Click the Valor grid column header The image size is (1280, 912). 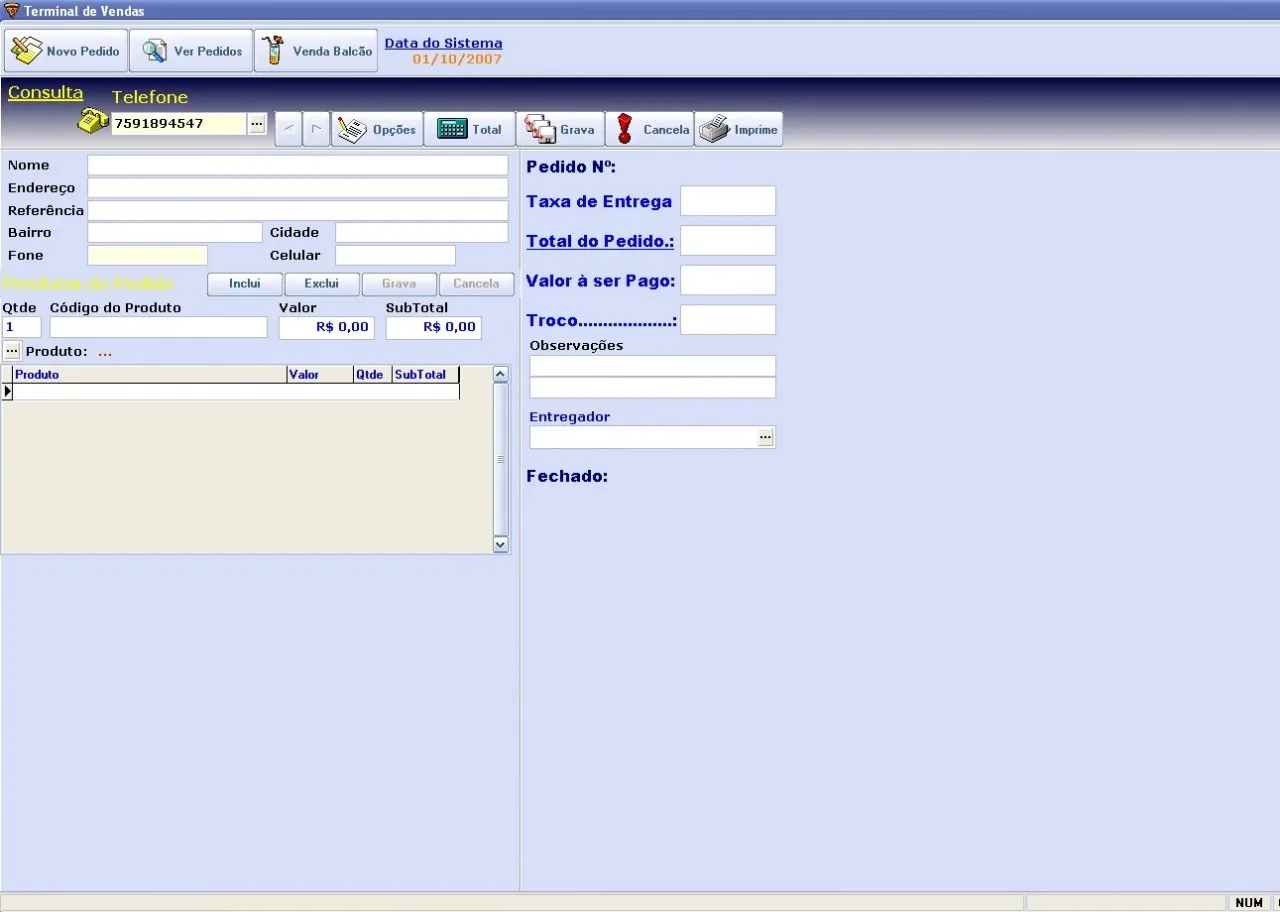click(x=320, y=375)
